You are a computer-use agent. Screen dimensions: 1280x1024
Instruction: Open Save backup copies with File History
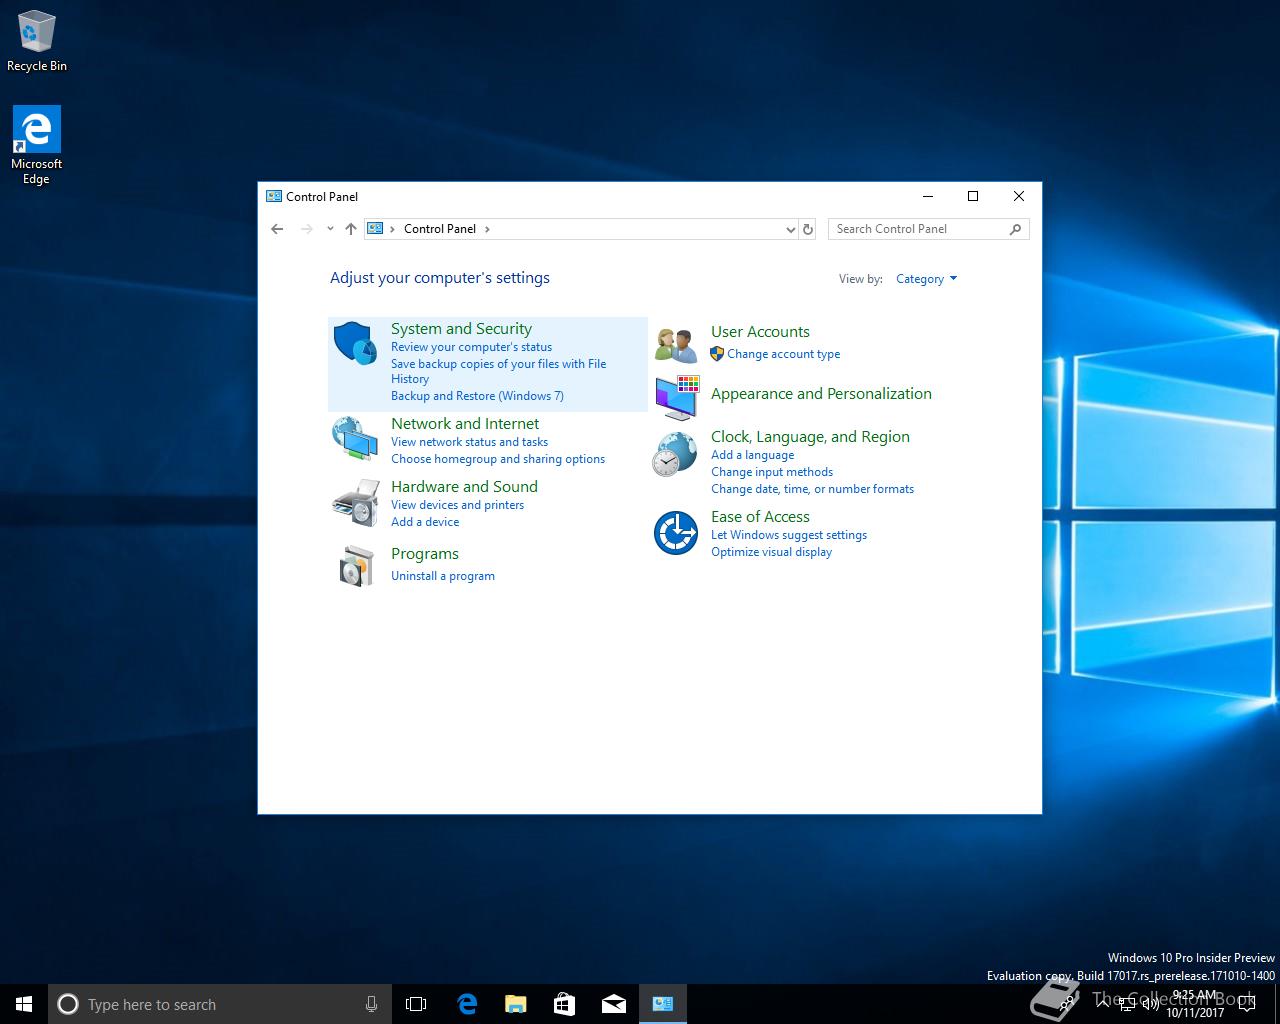coord(498,371)
